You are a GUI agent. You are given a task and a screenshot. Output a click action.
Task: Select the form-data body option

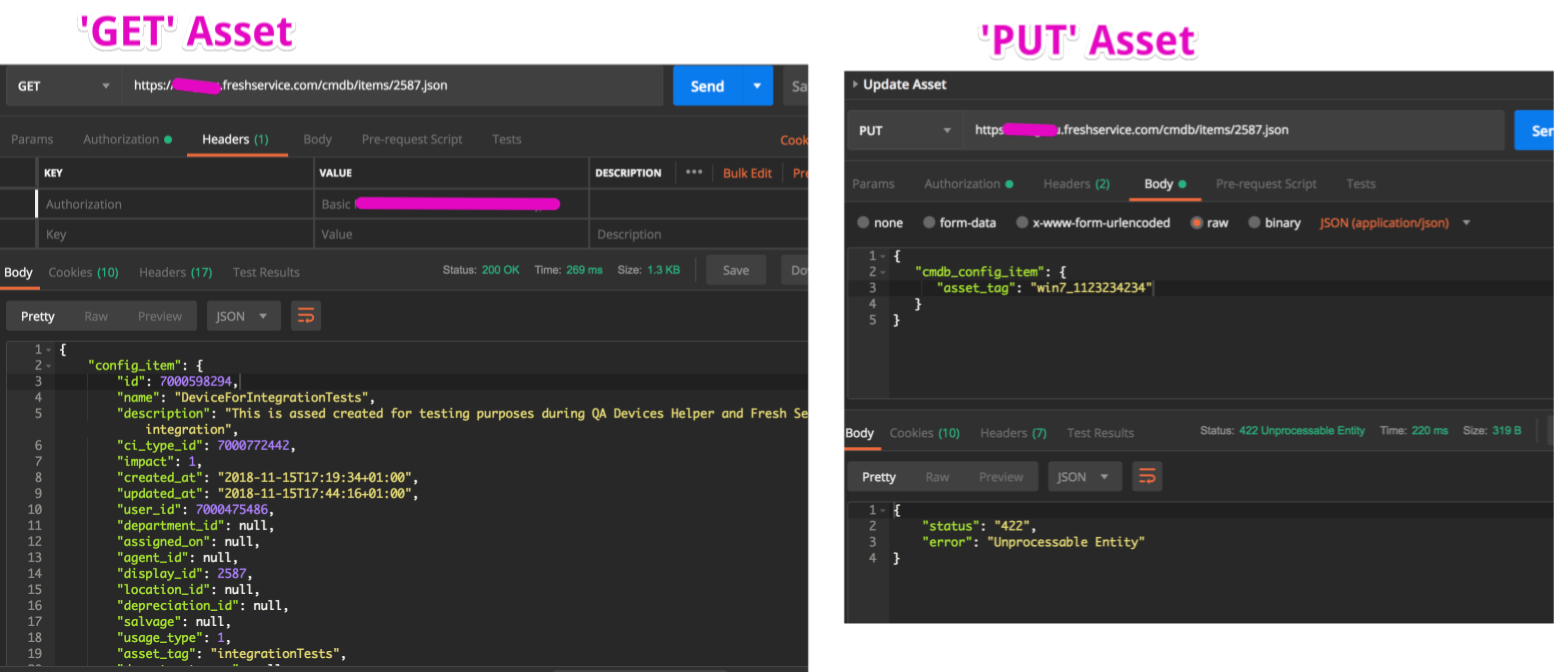coord(959,223)
